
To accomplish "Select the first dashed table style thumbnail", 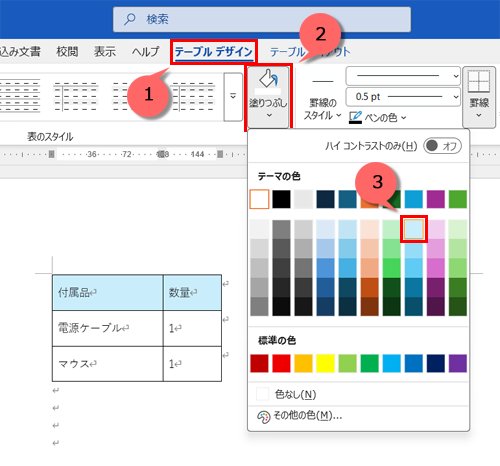I will coord(19,96).
